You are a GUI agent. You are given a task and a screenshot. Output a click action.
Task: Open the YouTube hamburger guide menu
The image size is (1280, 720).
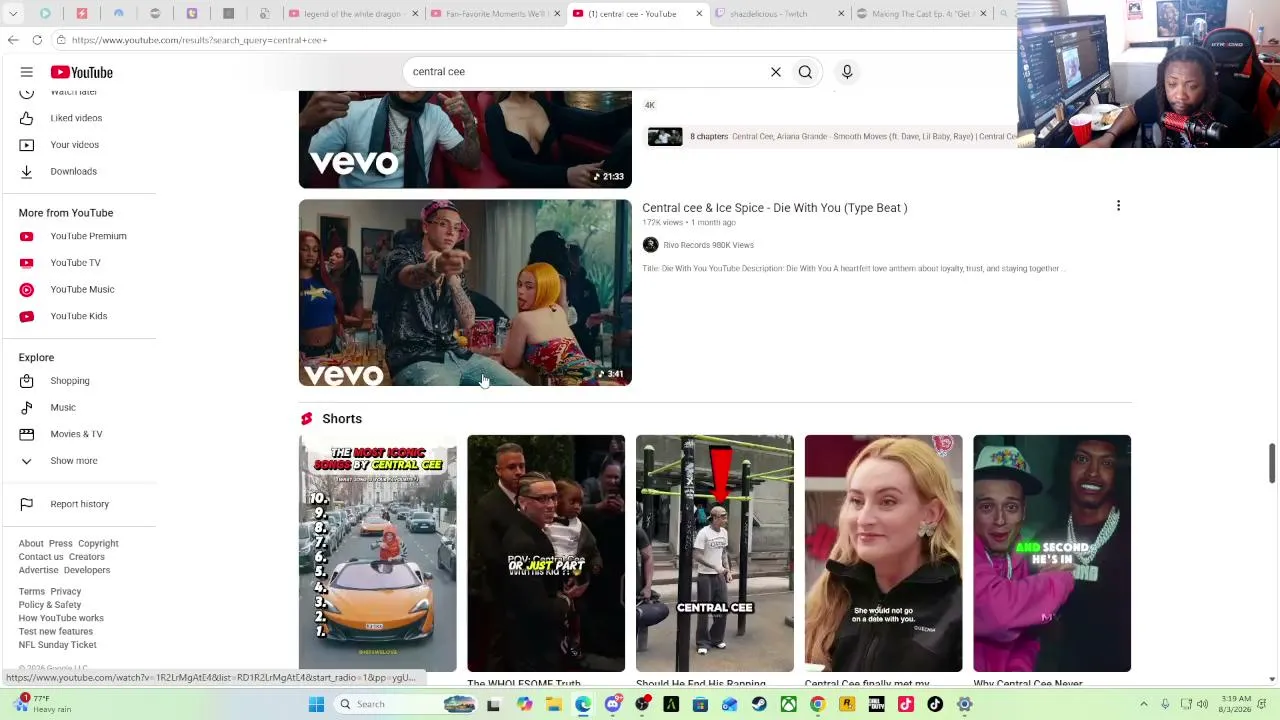[27, 72]
